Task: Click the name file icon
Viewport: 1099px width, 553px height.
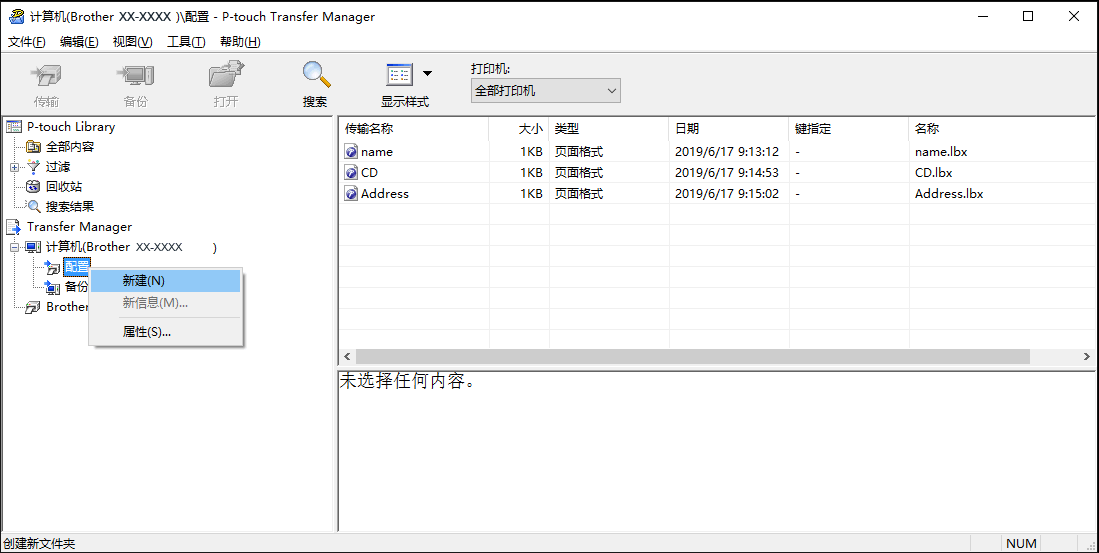Action: [x=351, y=151]
